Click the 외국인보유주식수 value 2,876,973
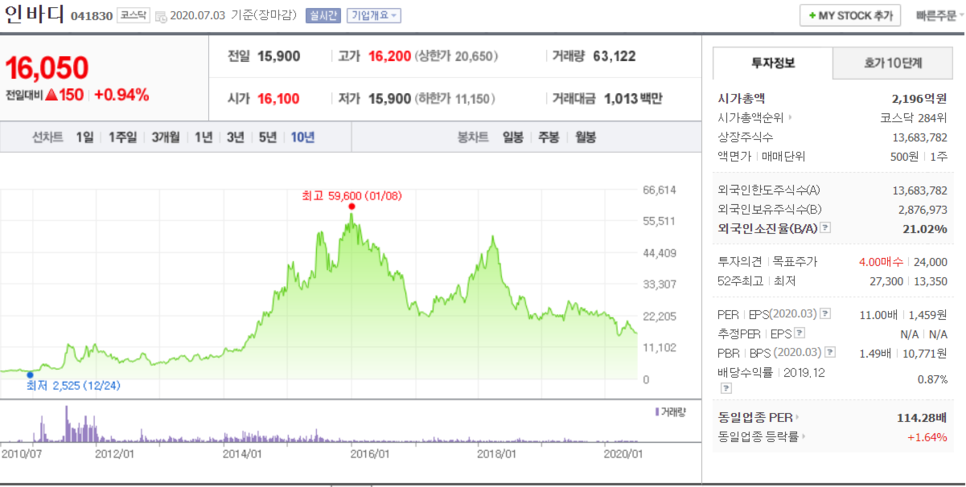 pos(923,210)
